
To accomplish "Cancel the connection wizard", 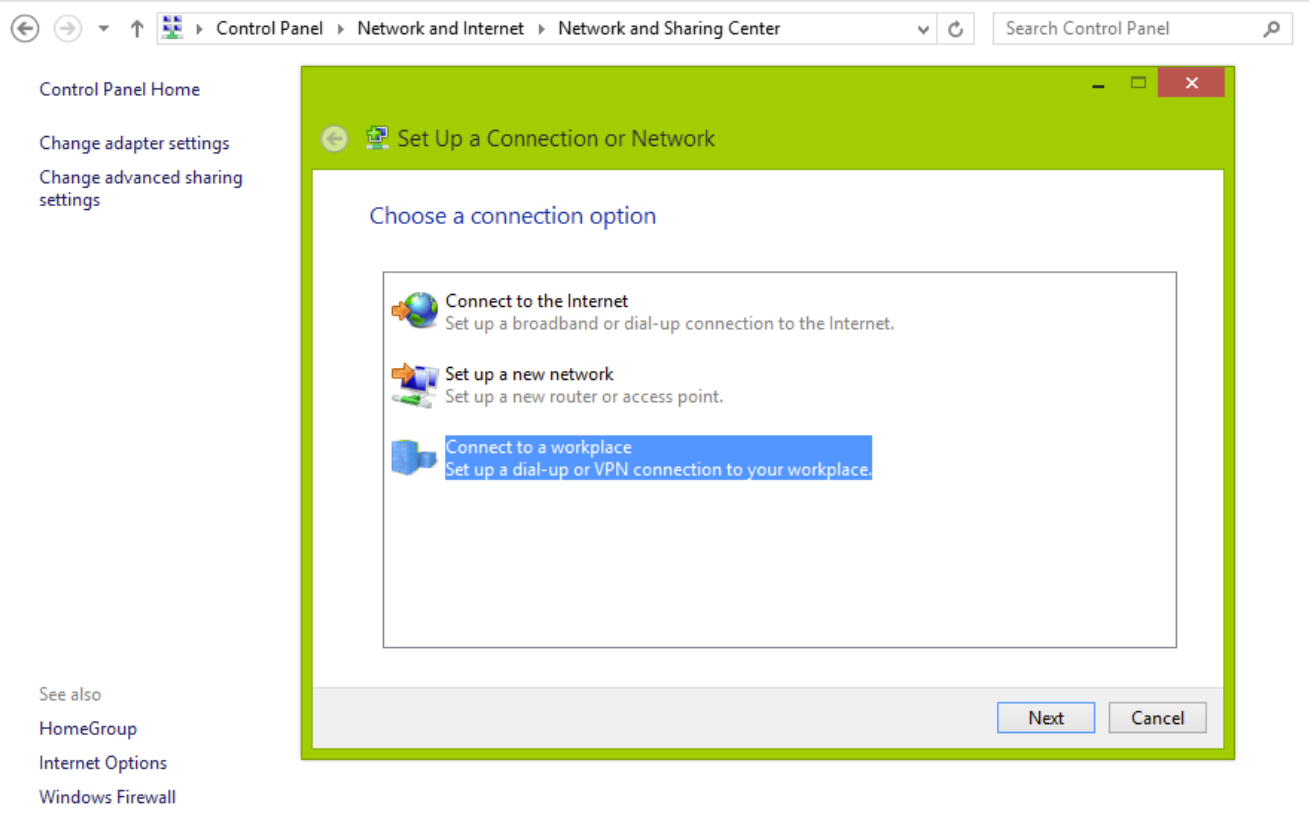I will coord(1157,717).
